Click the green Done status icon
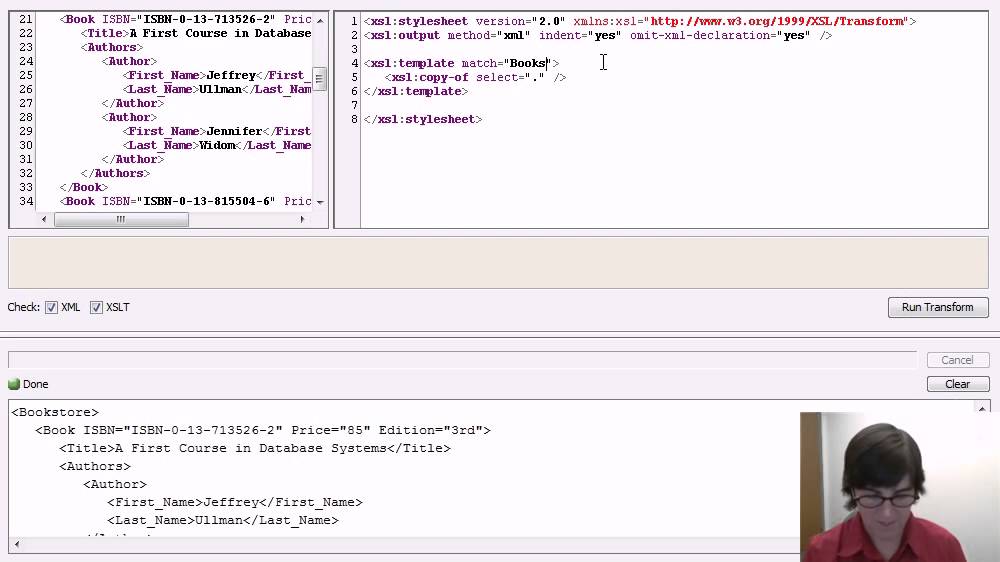 point(14,384)
